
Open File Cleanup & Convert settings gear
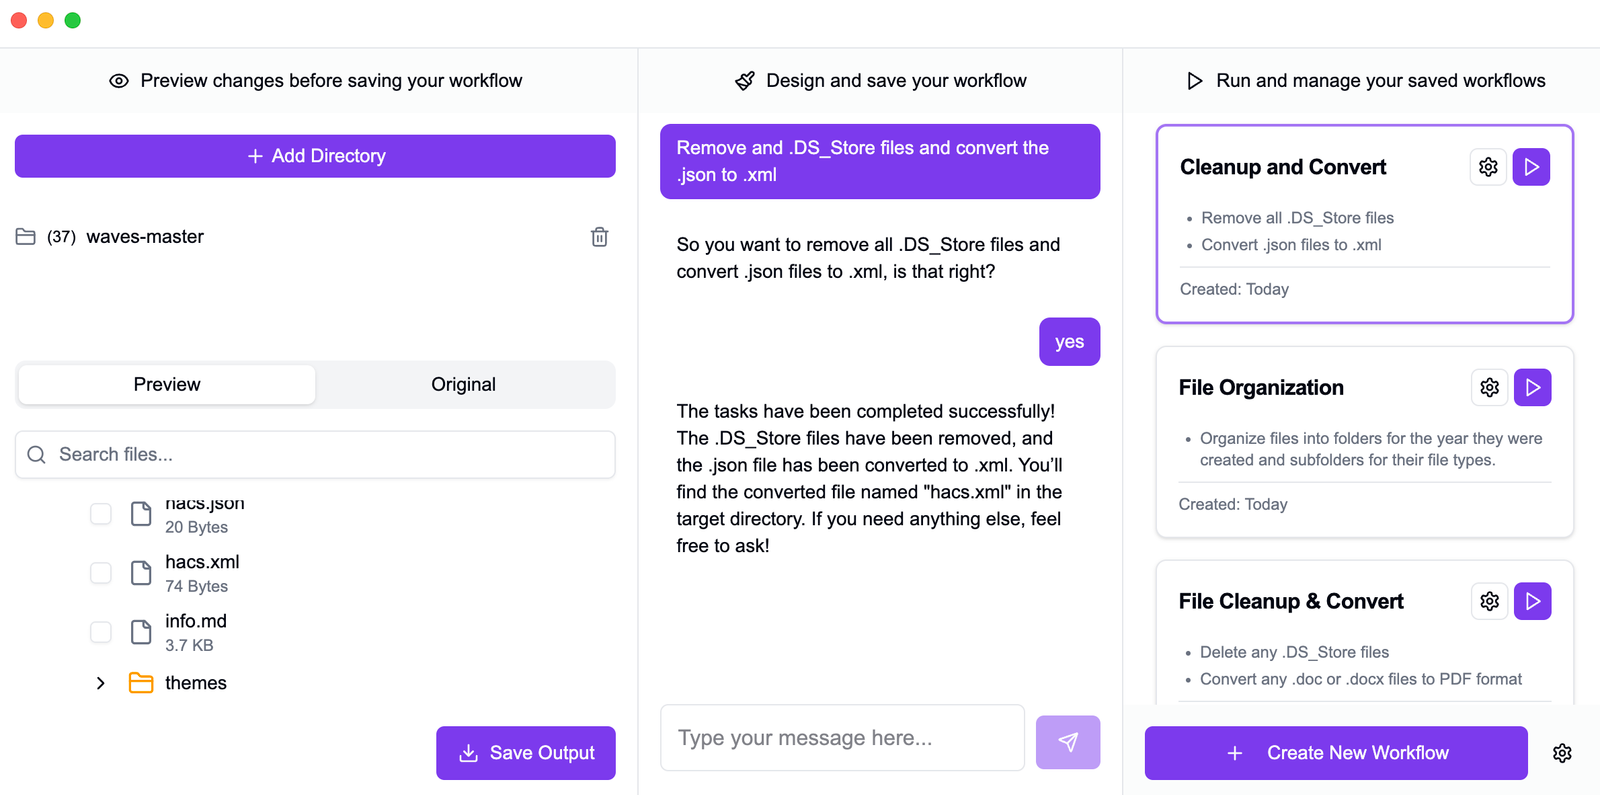click(x=1489, y=601)
